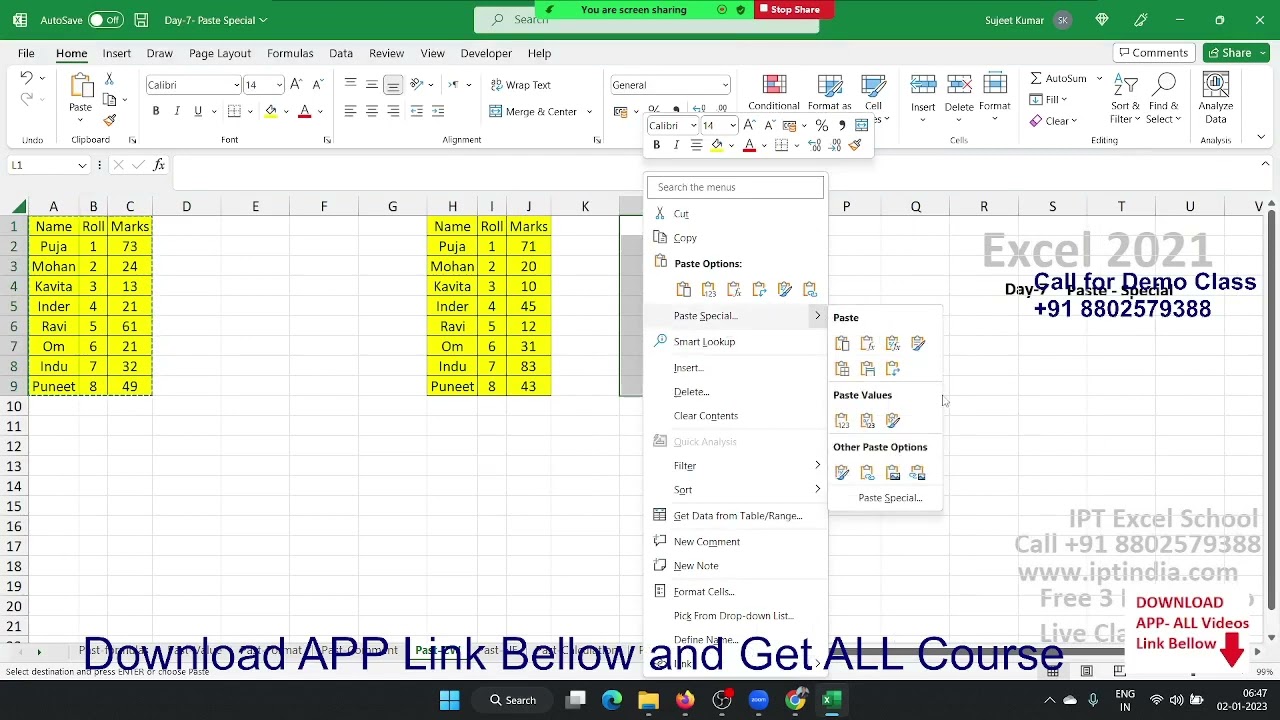This screenshot has height=720, width=1280.
Task: Toggle Wrap Text
Action: [x=521, y=85]
